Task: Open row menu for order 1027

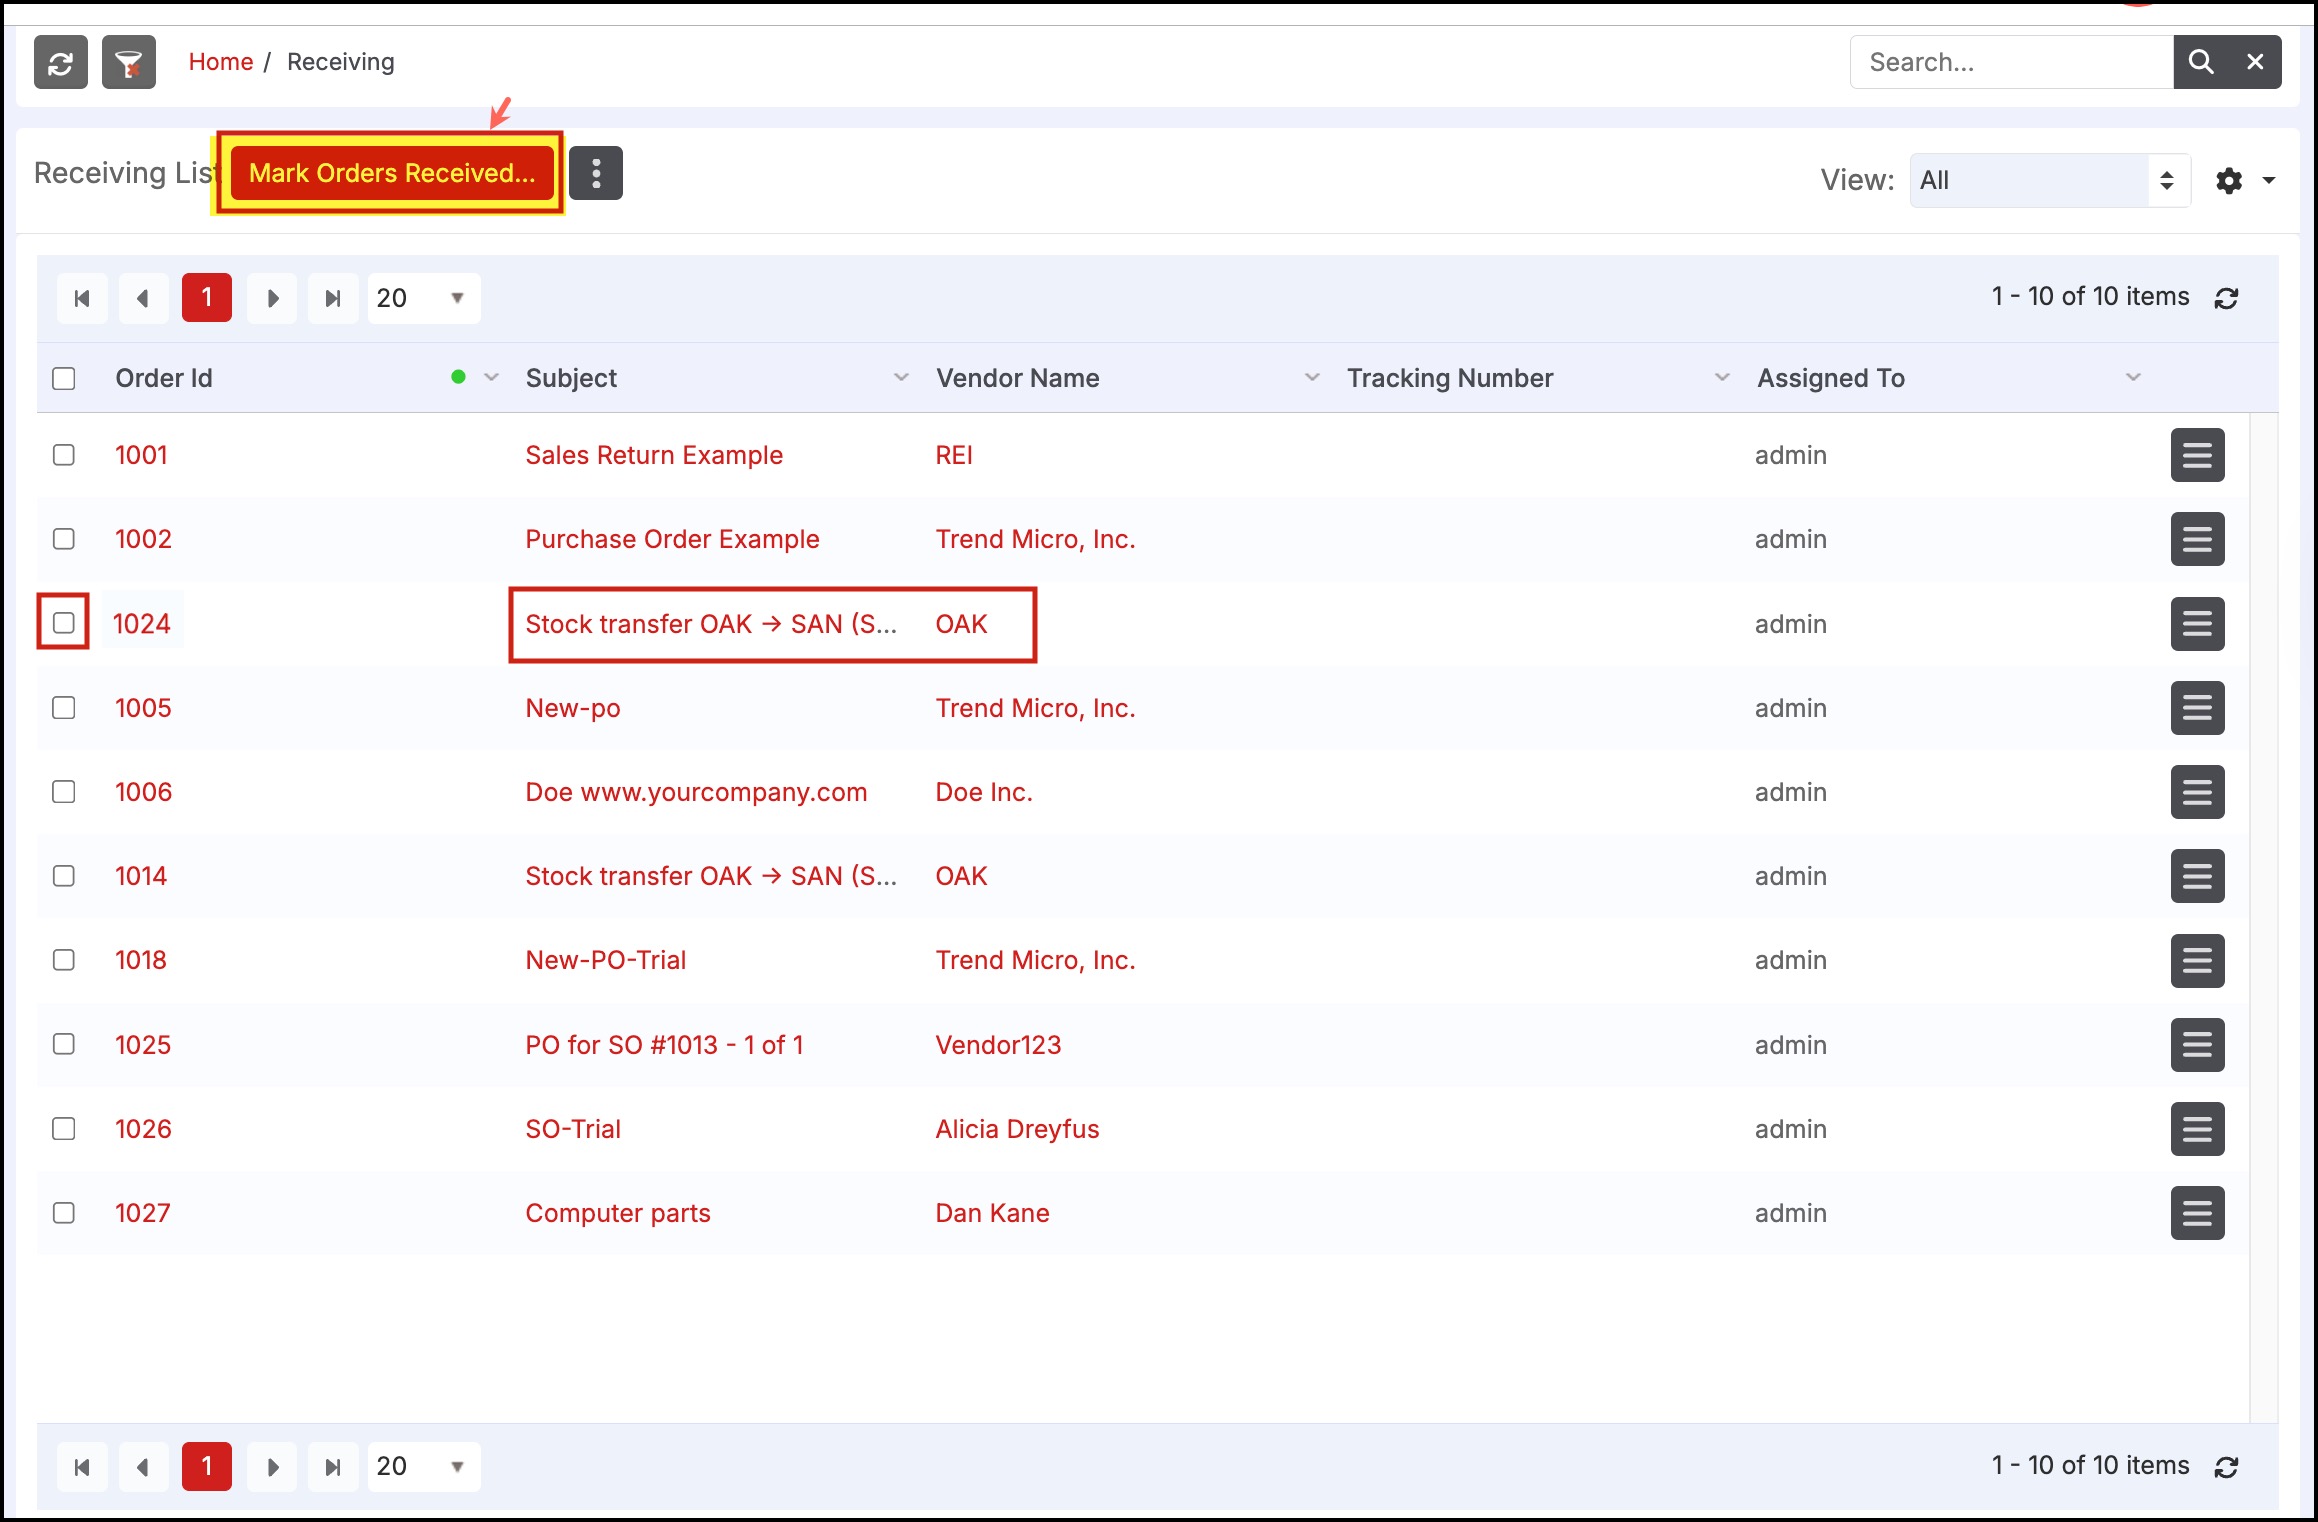Action: click(x=2198, y=1213)
